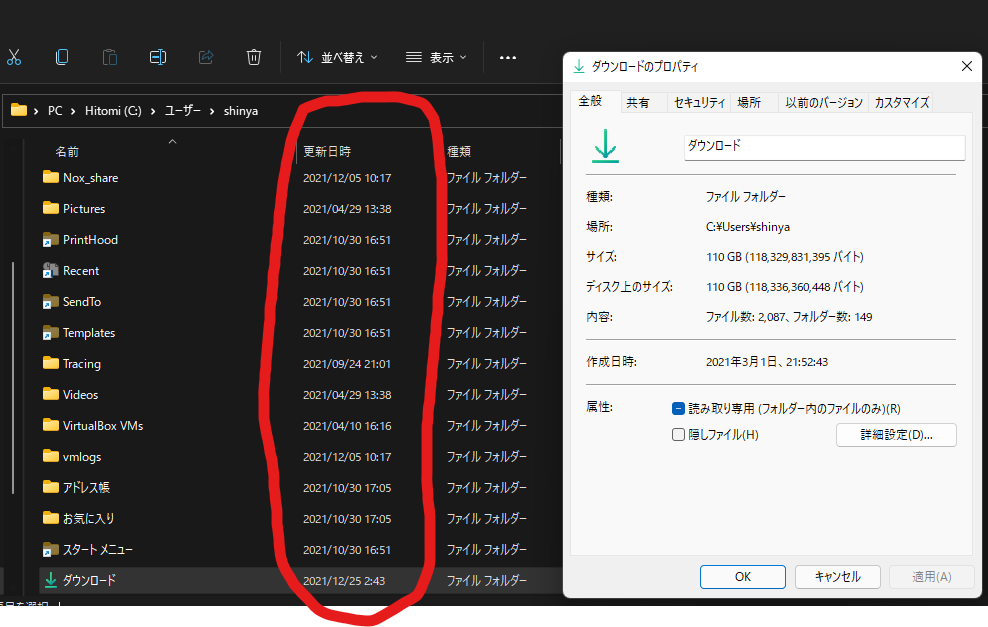The height and width of the screenshot is (627, 988).
Task: Expand the chevron after Hitomi (C:)
Action: [x=153, y=111]
